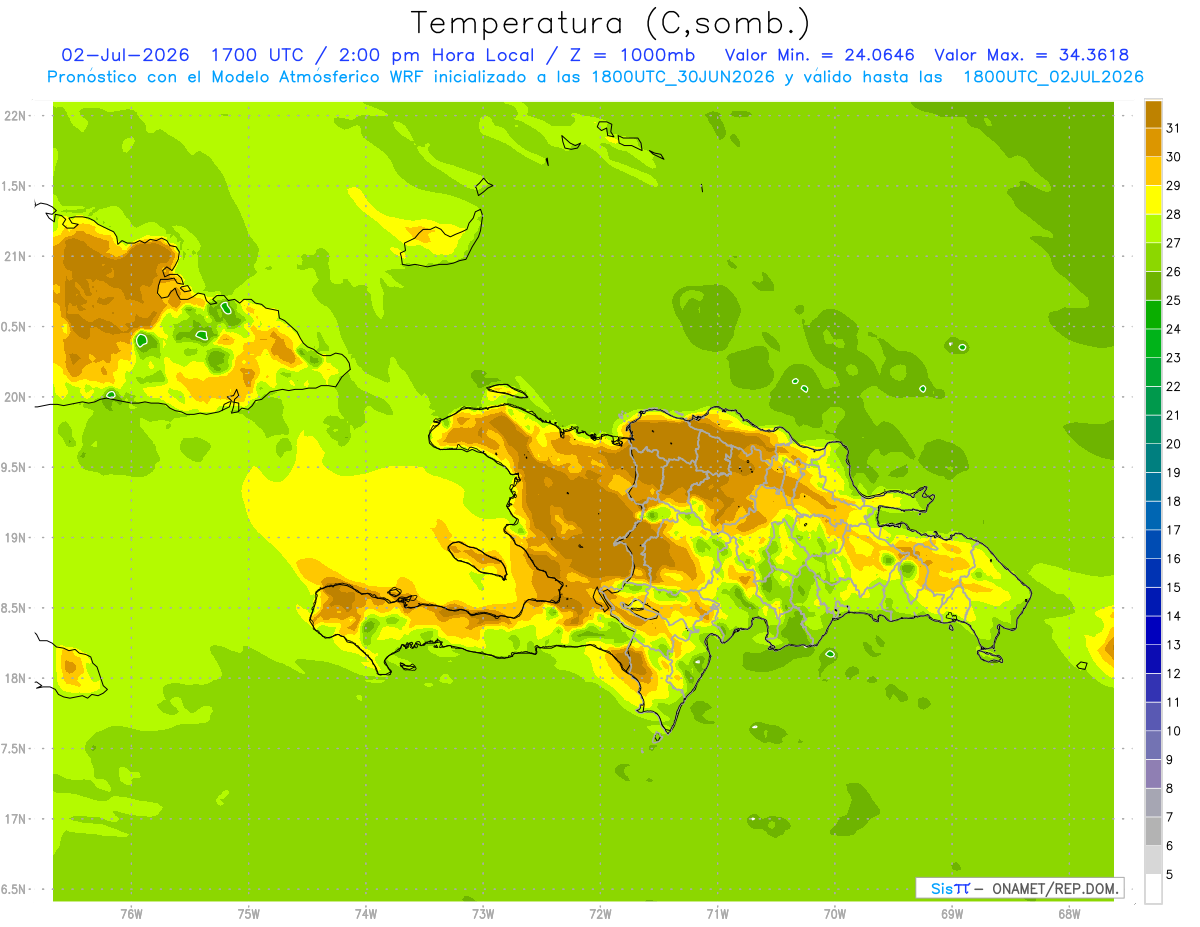Click the "22N" latitude axis label
This screenshot has height=927, width=1200.
[15, 116]
